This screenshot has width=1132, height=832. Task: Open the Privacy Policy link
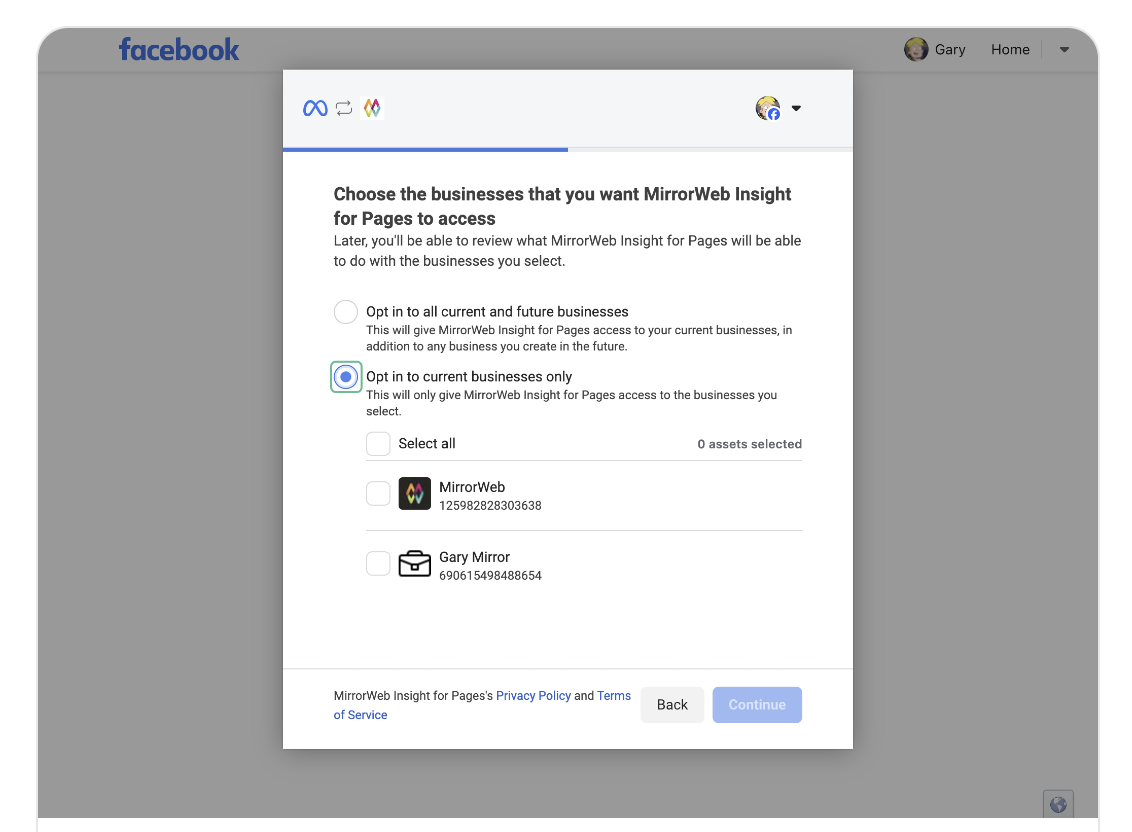[534, 696]
